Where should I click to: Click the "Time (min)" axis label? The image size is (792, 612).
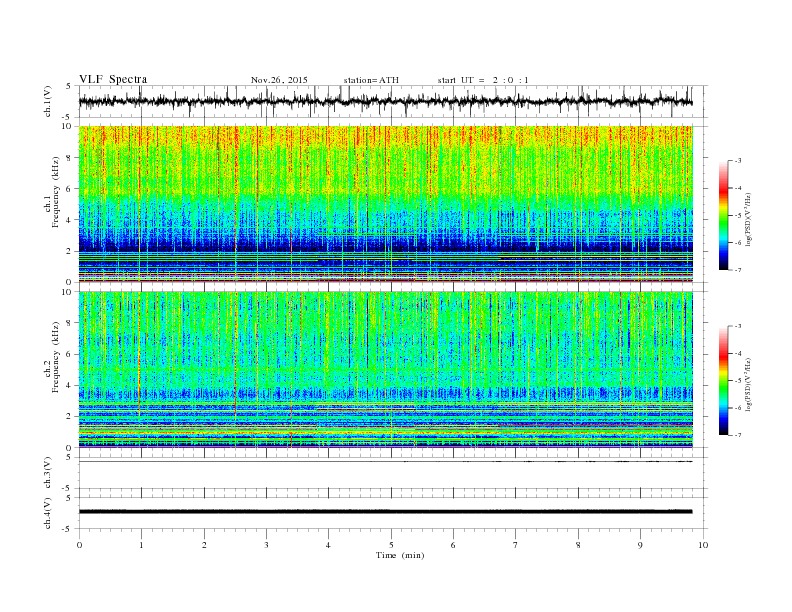click(400, 555)
